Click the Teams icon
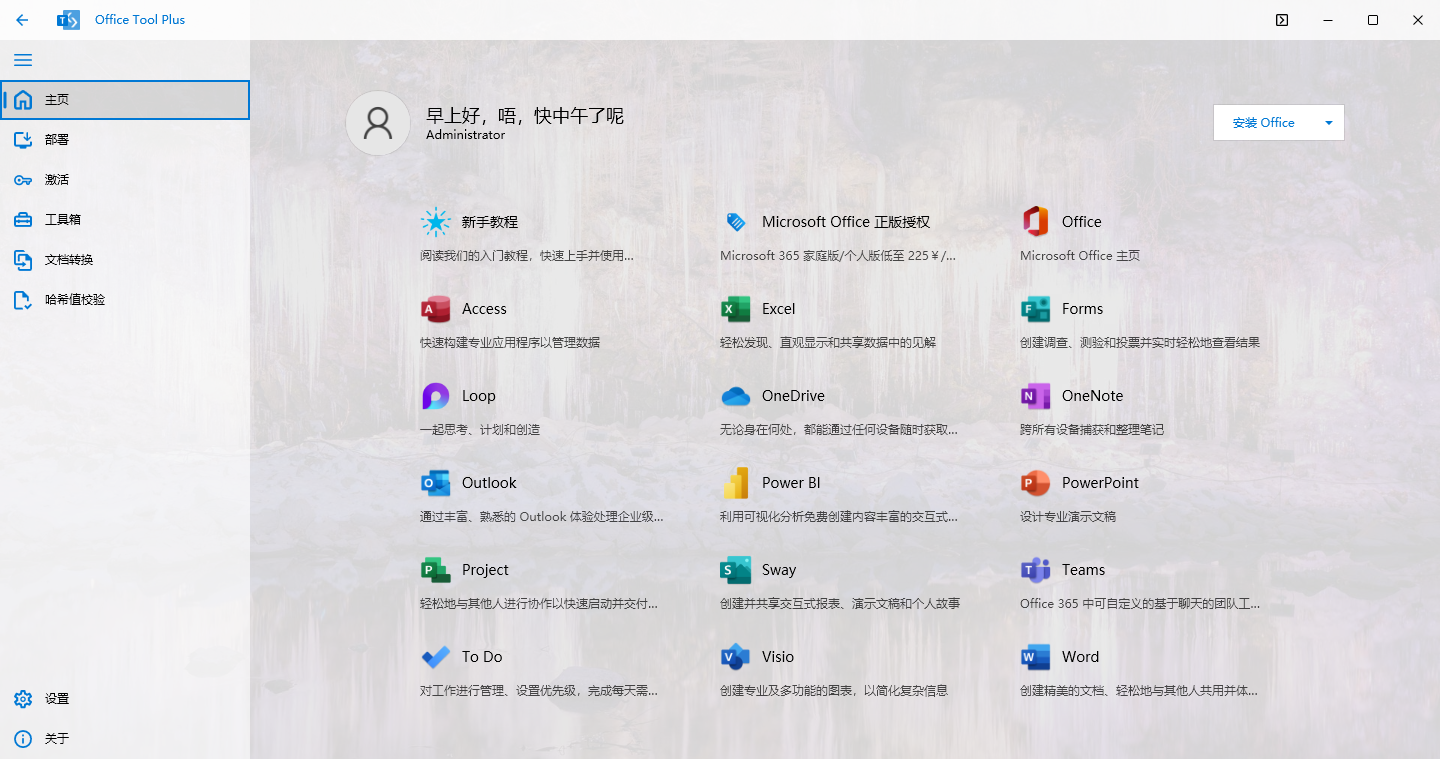1440x759 pixels. coord(1035,571)
